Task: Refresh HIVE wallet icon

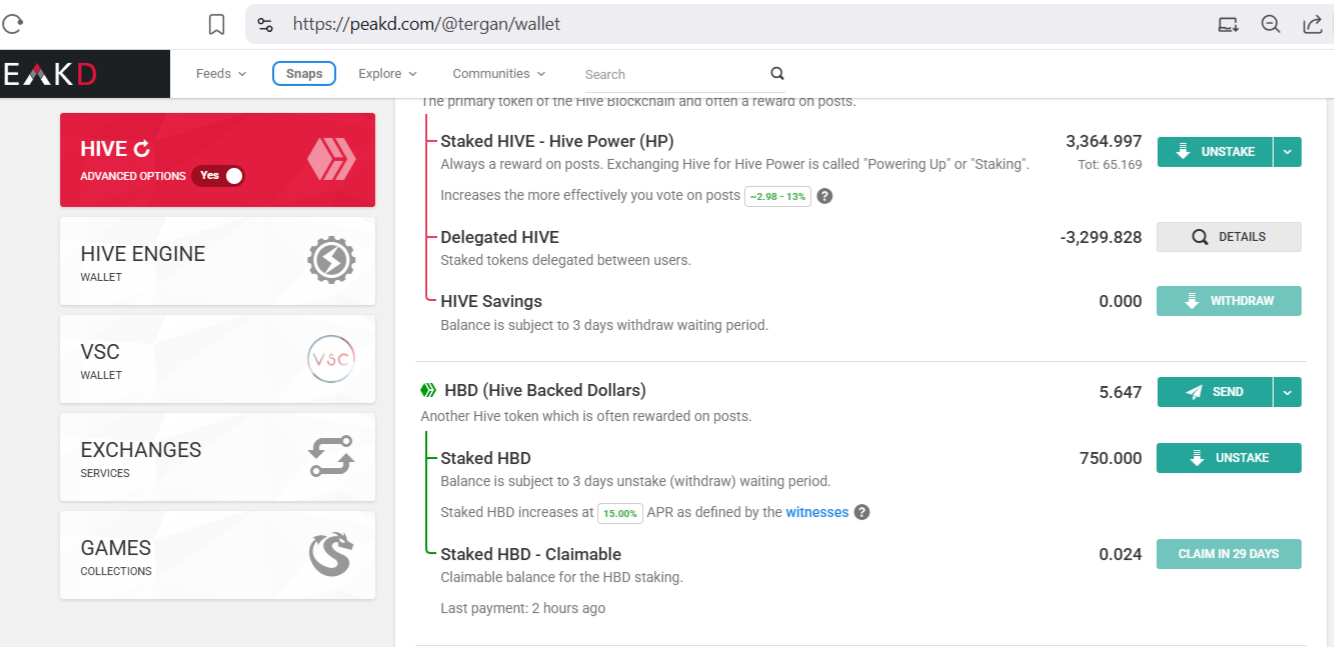Action: (x=142, y=149)
